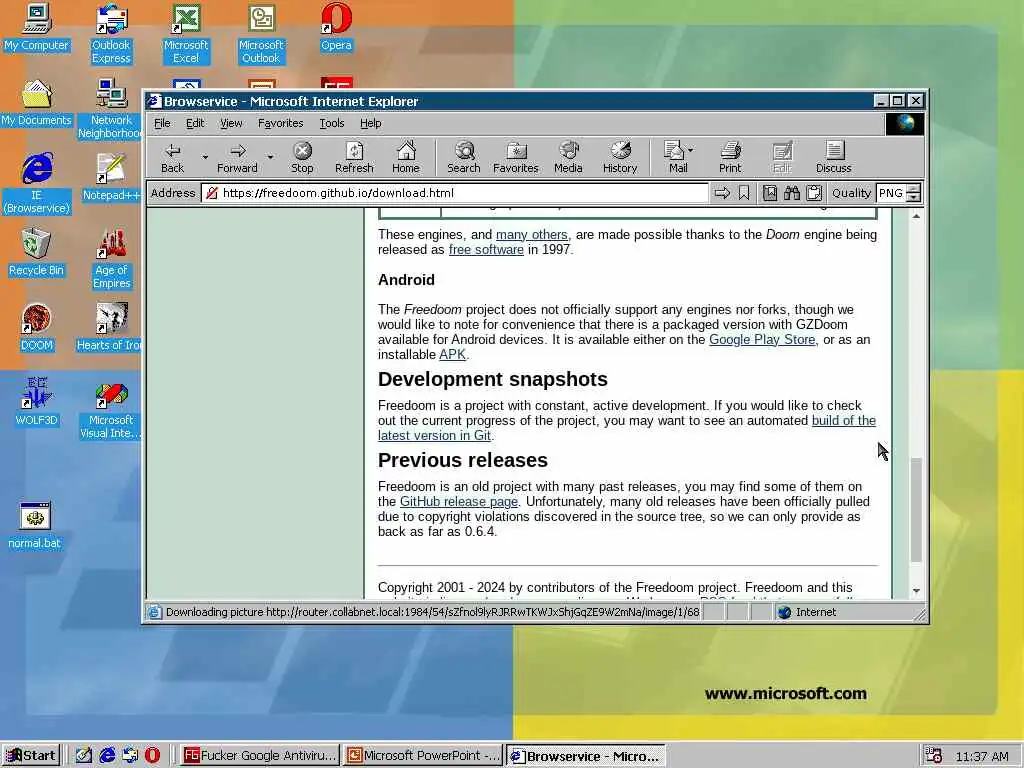Open the View menu

[x=231, y=123]
